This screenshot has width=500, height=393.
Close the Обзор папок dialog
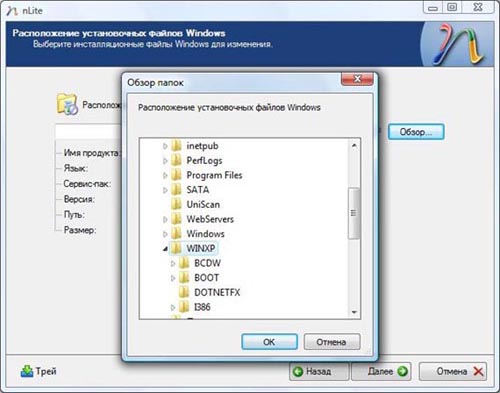357,79
